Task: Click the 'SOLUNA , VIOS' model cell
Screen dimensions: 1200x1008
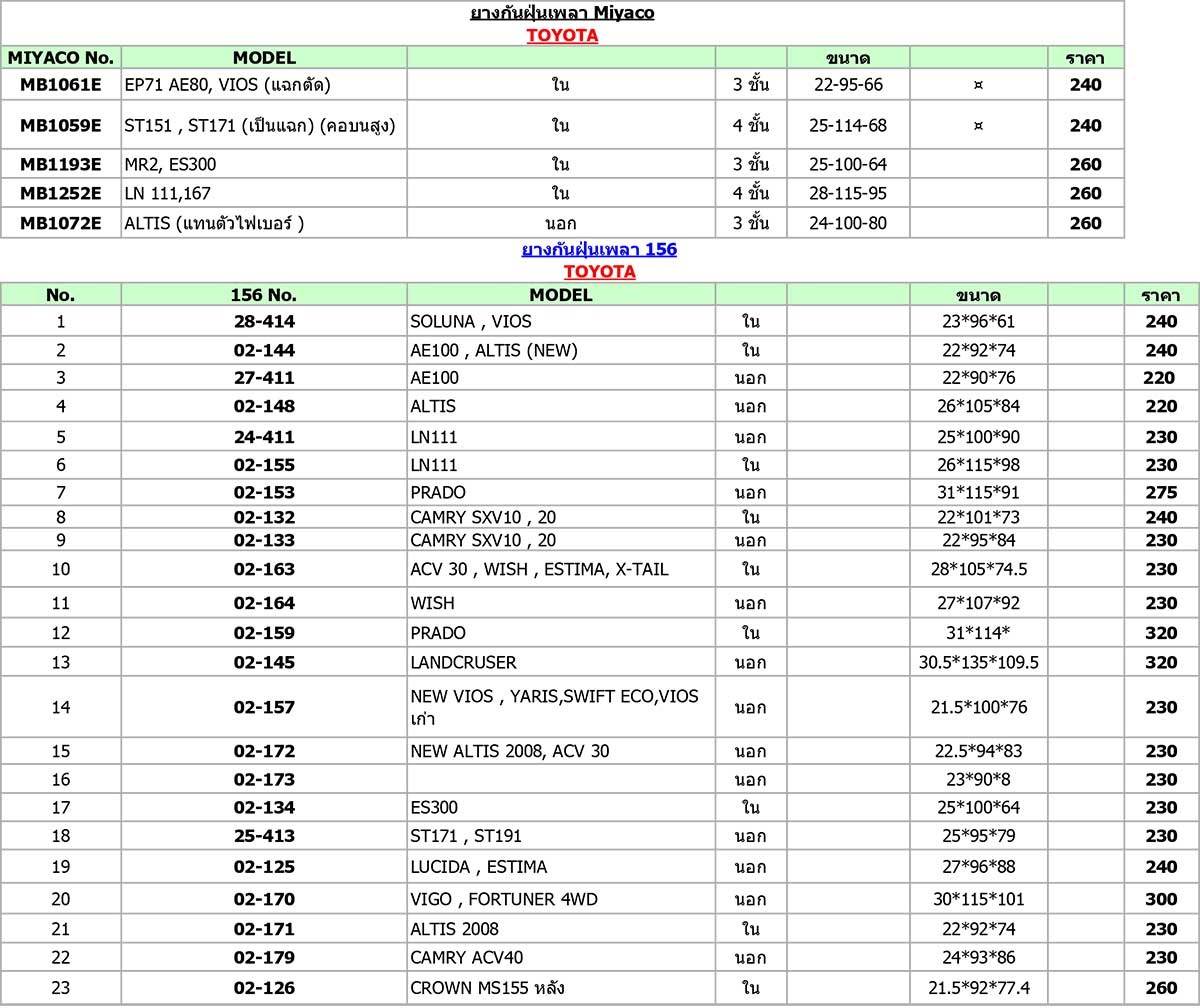Action: point(561,321)
